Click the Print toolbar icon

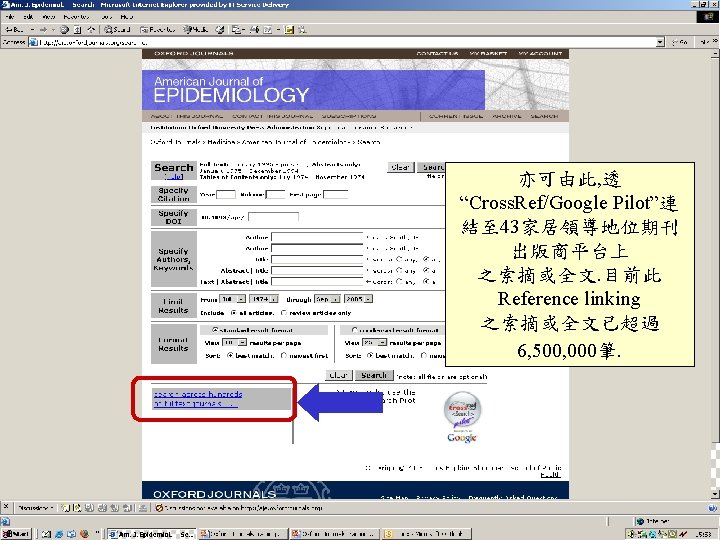point(254,29)
